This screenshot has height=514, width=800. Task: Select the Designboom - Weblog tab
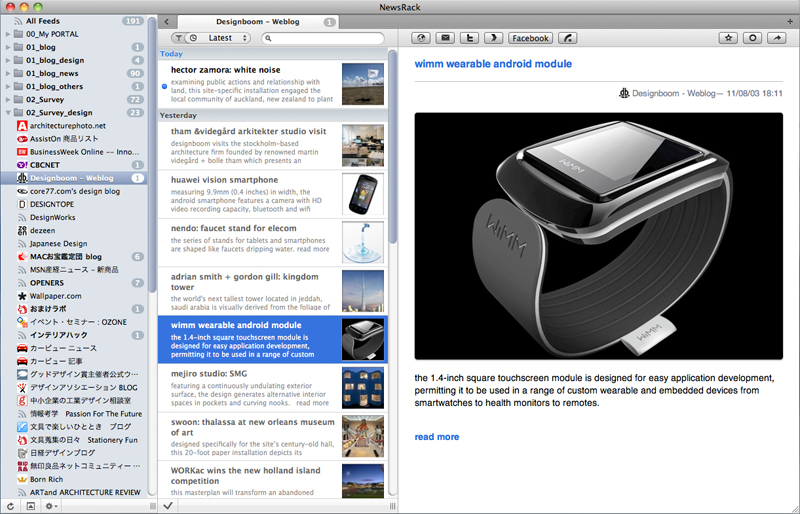click(x=257, y=21)
